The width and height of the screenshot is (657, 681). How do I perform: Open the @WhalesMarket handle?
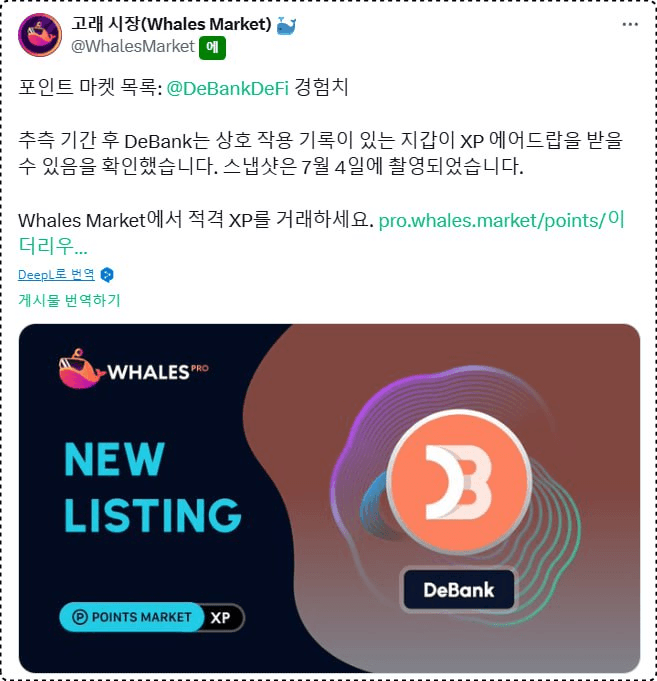133,46
